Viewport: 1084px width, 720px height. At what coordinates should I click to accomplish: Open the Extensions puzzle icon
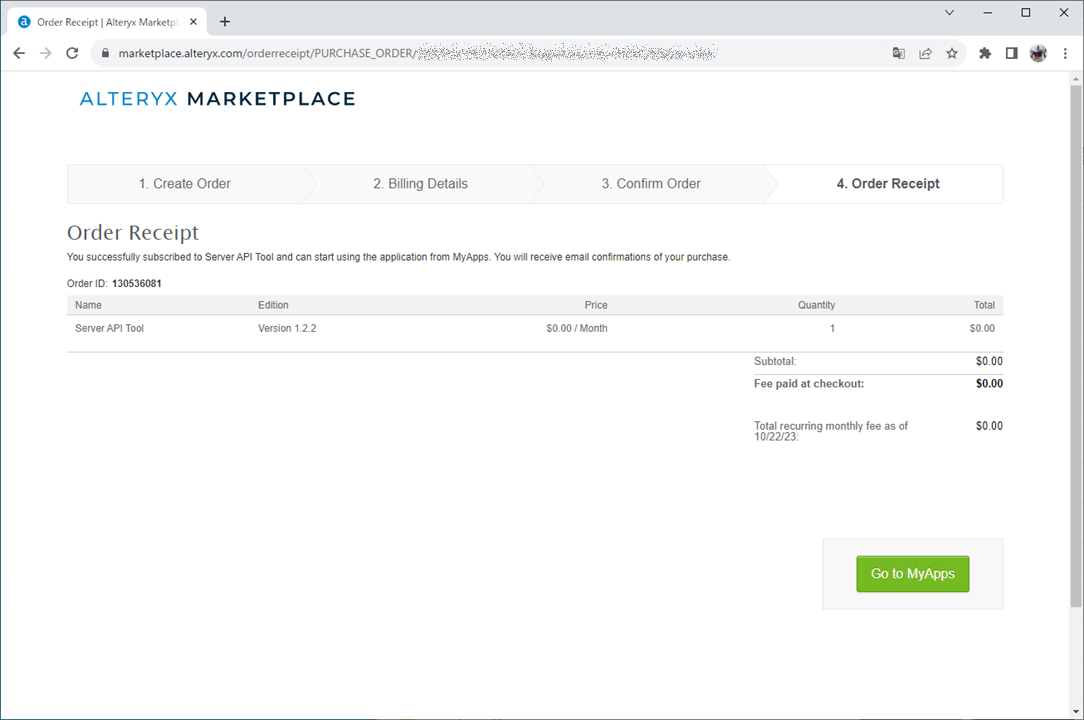tap(985, 53)
